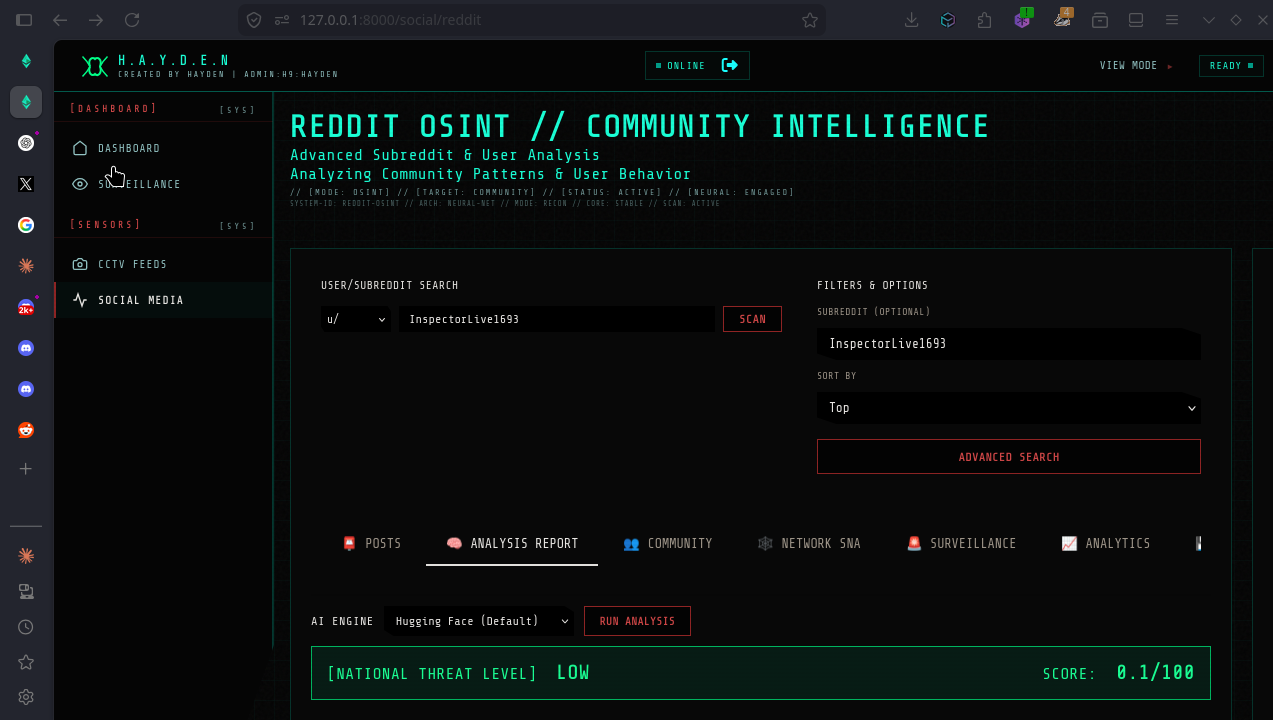Screen dimensions: 1273x720
Task: Open Dashboard sidebar link
Action: [163, 148]
